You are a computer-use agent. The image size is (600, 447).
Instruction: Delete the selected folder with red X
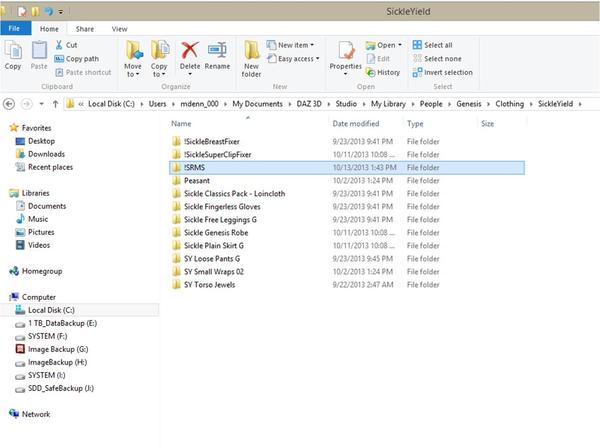190,57
